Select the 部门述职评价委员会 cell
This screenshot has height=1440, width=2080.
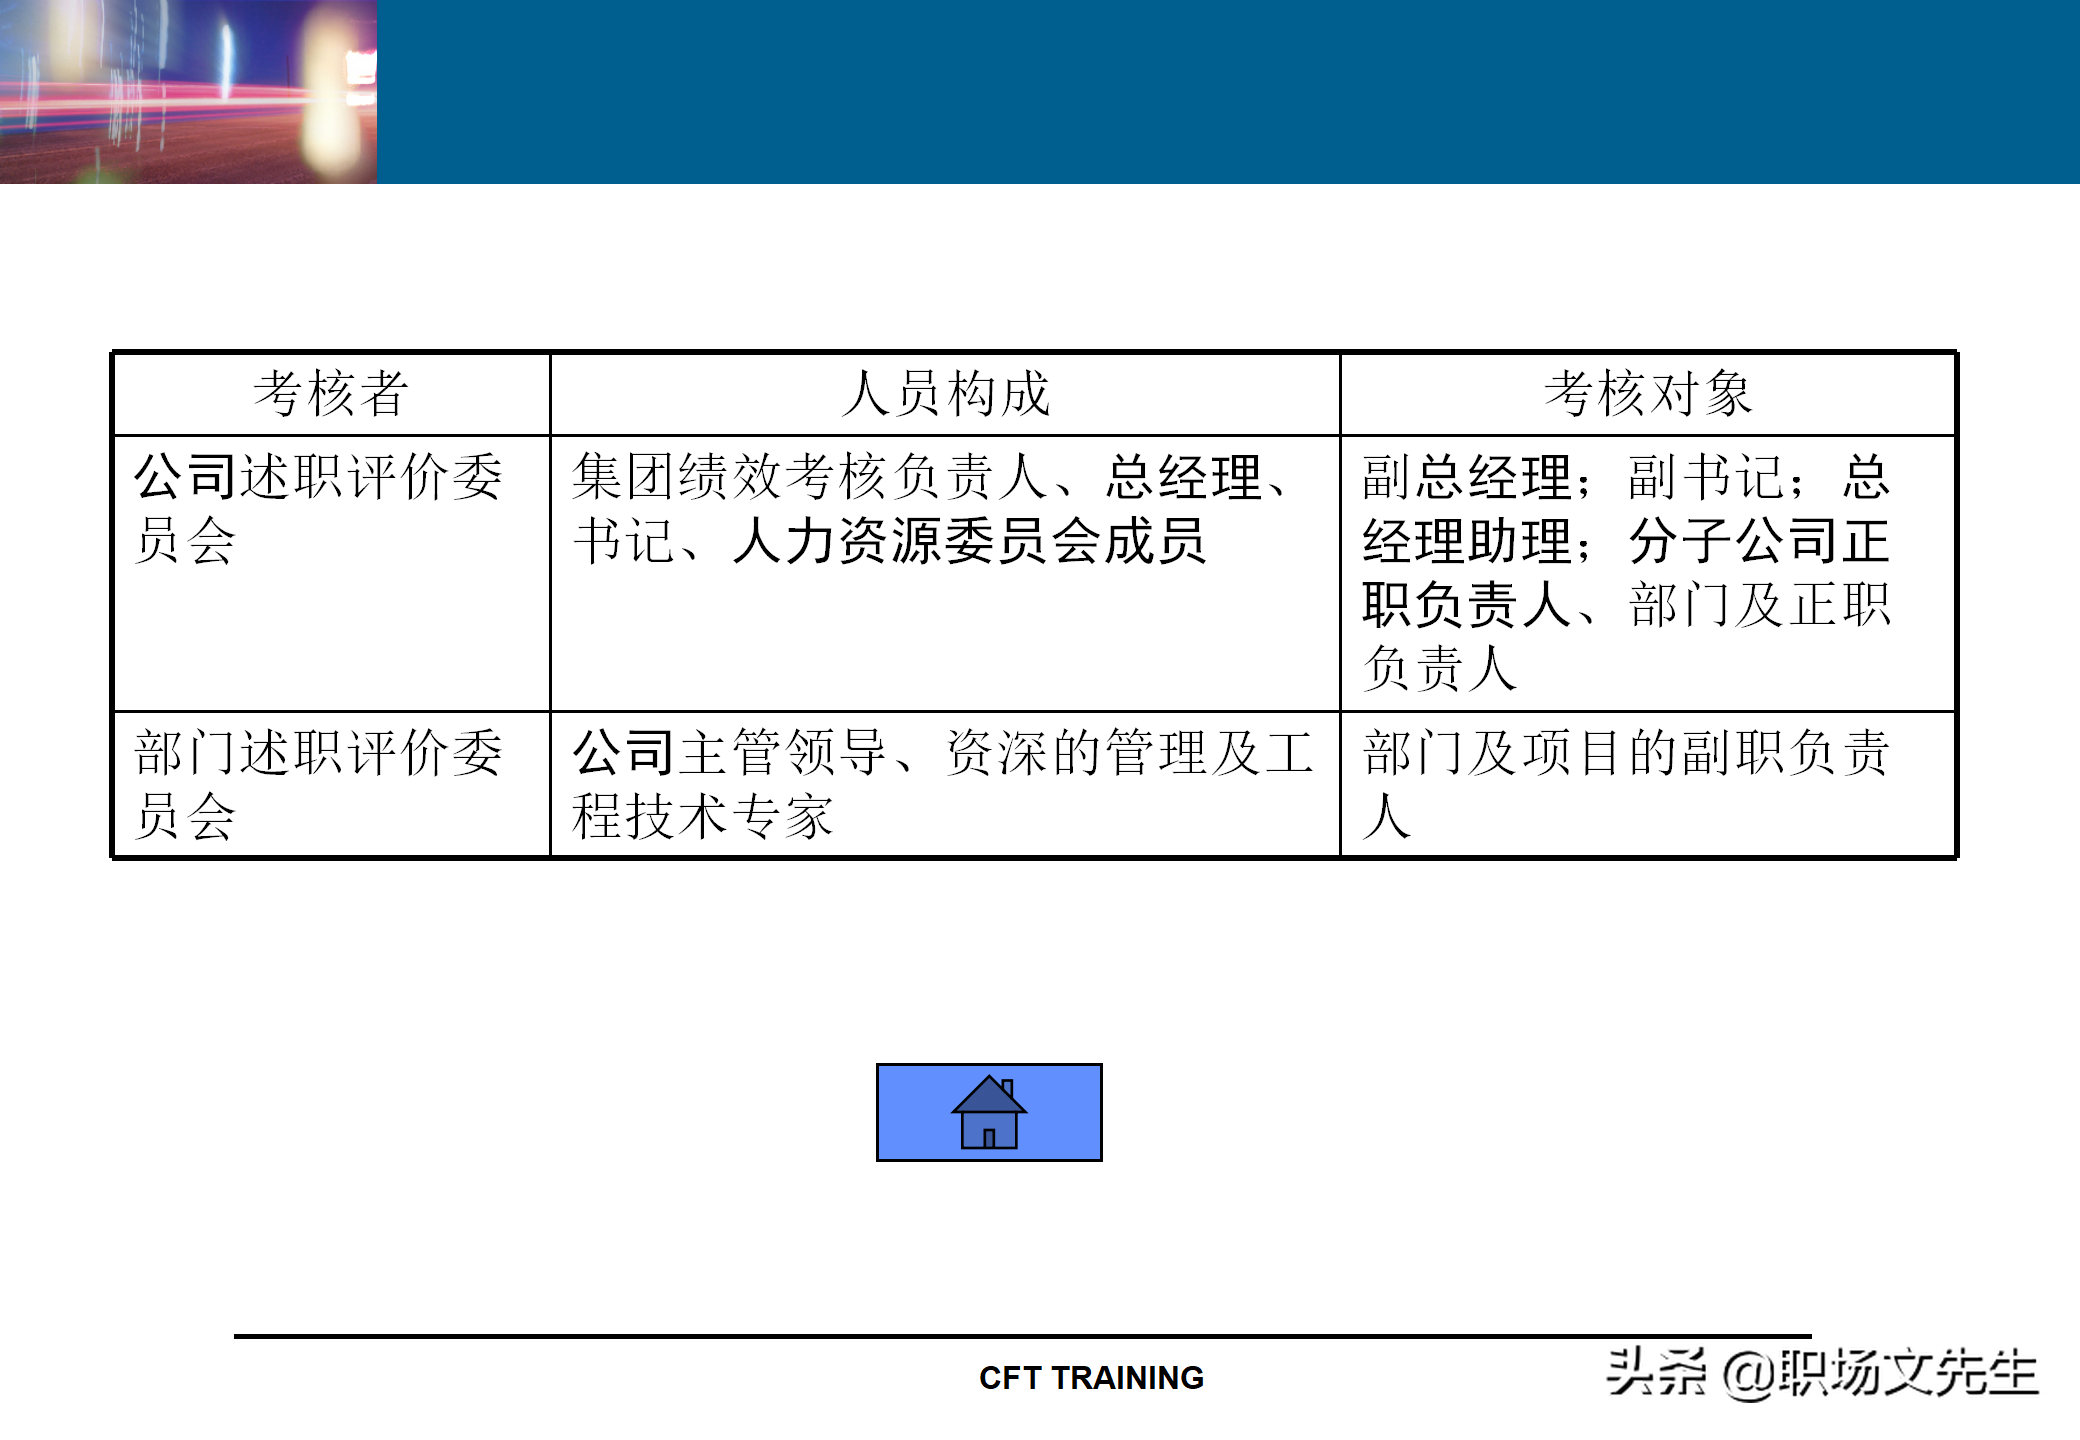318,784
